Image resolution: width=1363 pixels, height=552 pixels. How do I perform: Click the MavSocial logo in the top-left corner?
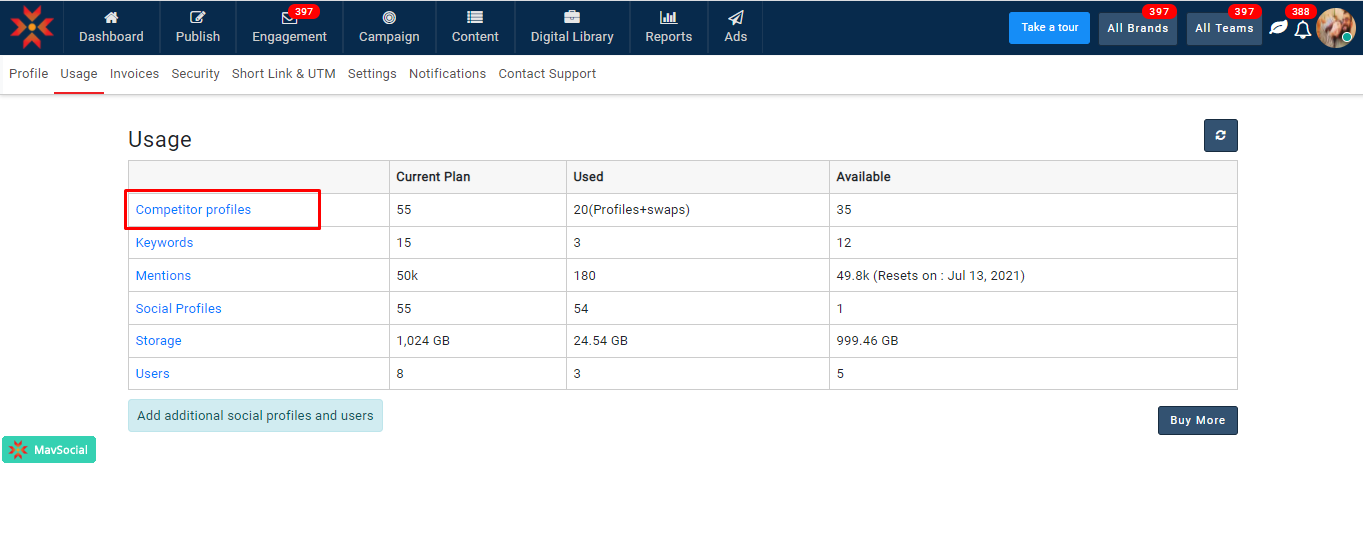(31, 27)
